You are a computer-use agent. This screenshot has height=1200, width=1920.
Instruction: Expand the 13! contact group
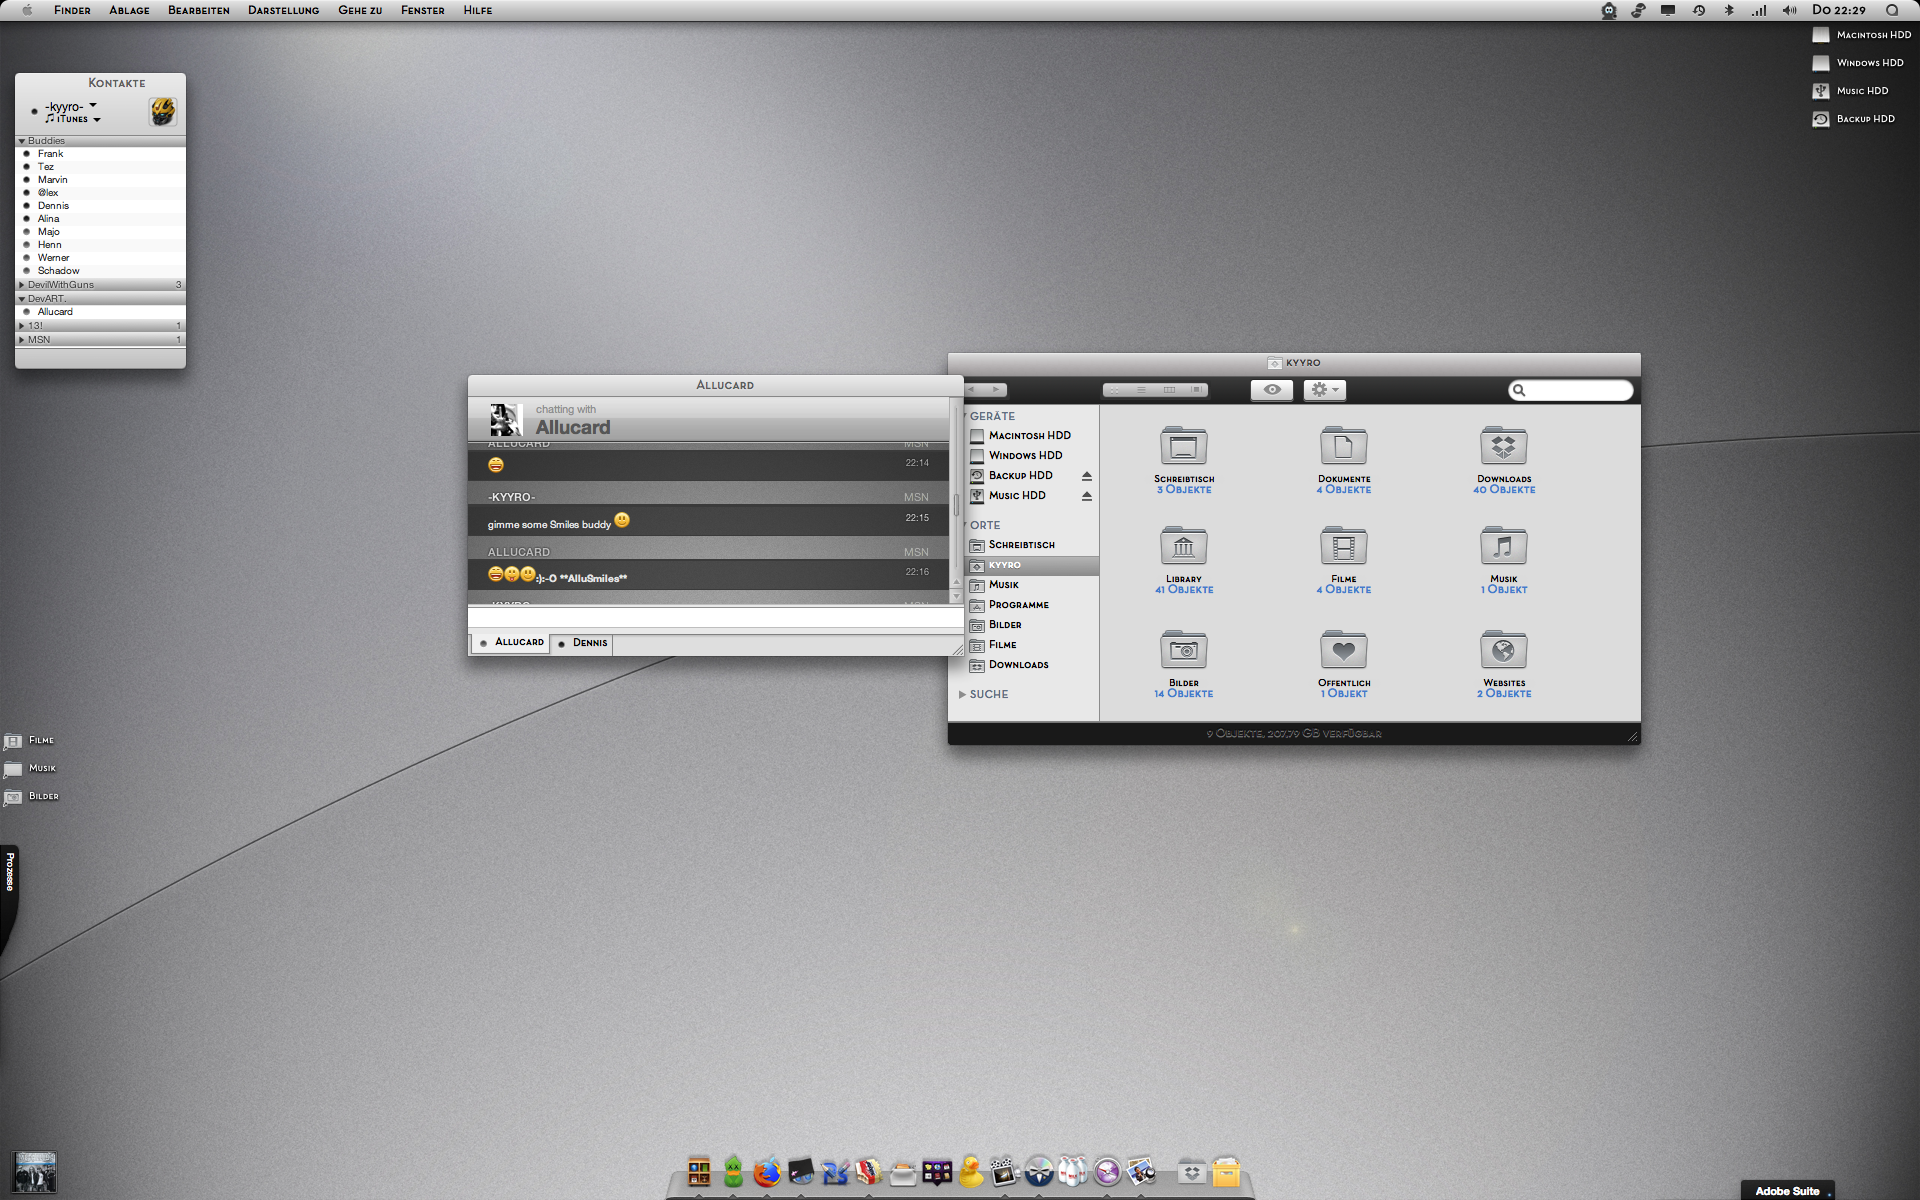(21, 326)
